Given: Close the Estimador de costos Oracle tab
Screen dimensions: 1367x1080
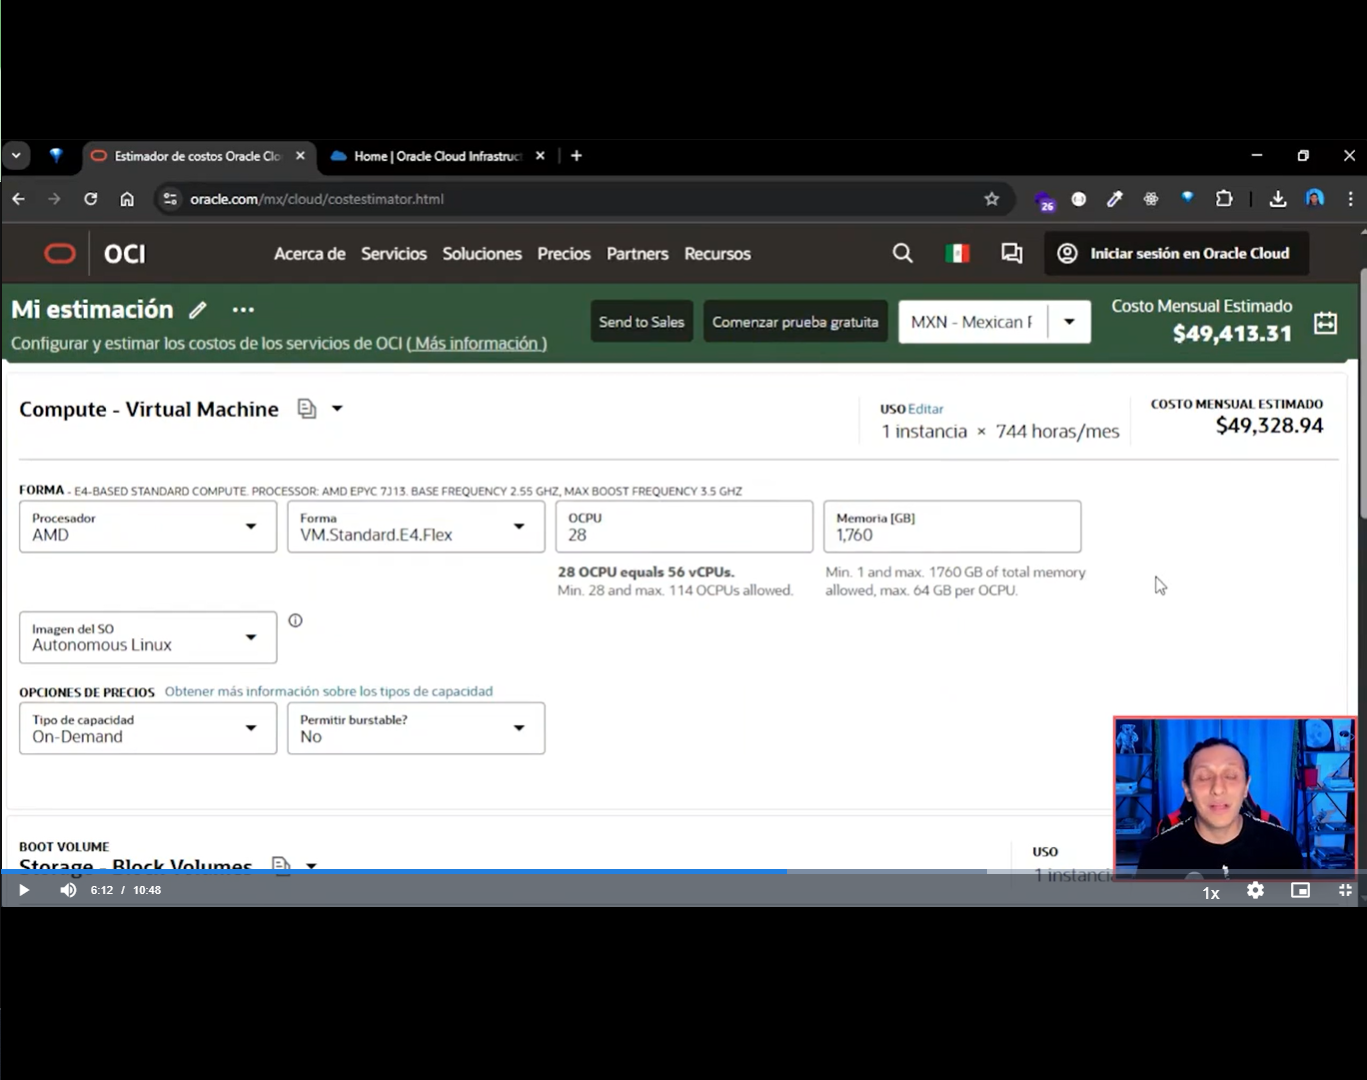Looking at the screenshot, I should 300,156.
